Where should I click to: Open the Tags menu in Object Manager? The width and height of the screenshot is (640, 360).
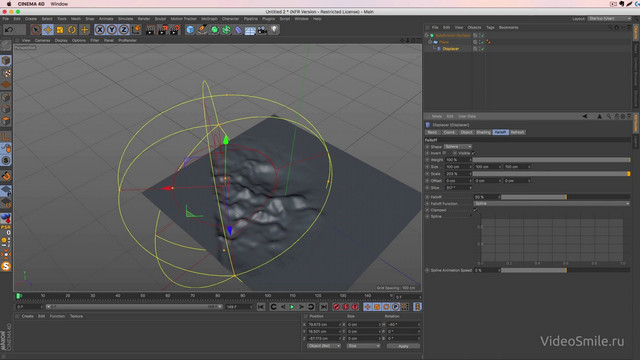490,27
